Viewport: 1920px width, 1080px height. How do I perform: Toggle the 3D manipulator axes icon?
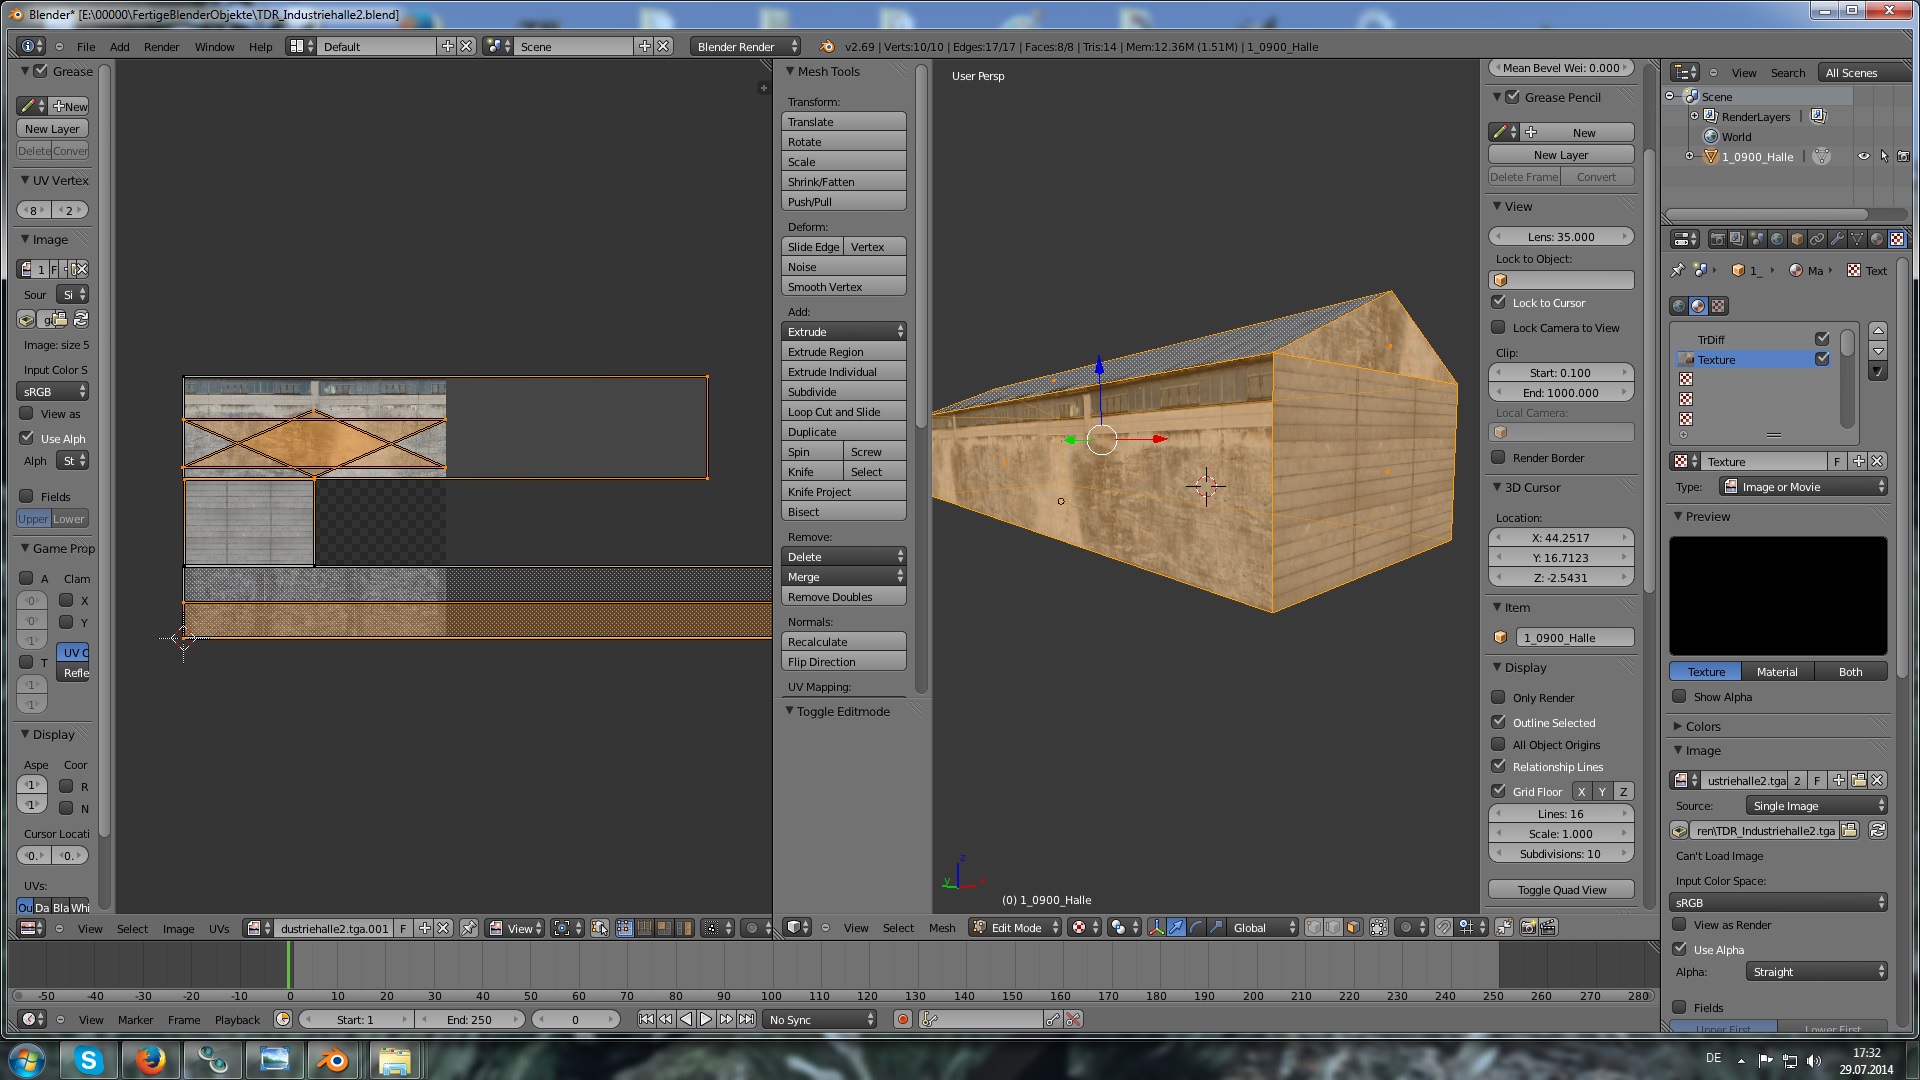pos(1156,928)
